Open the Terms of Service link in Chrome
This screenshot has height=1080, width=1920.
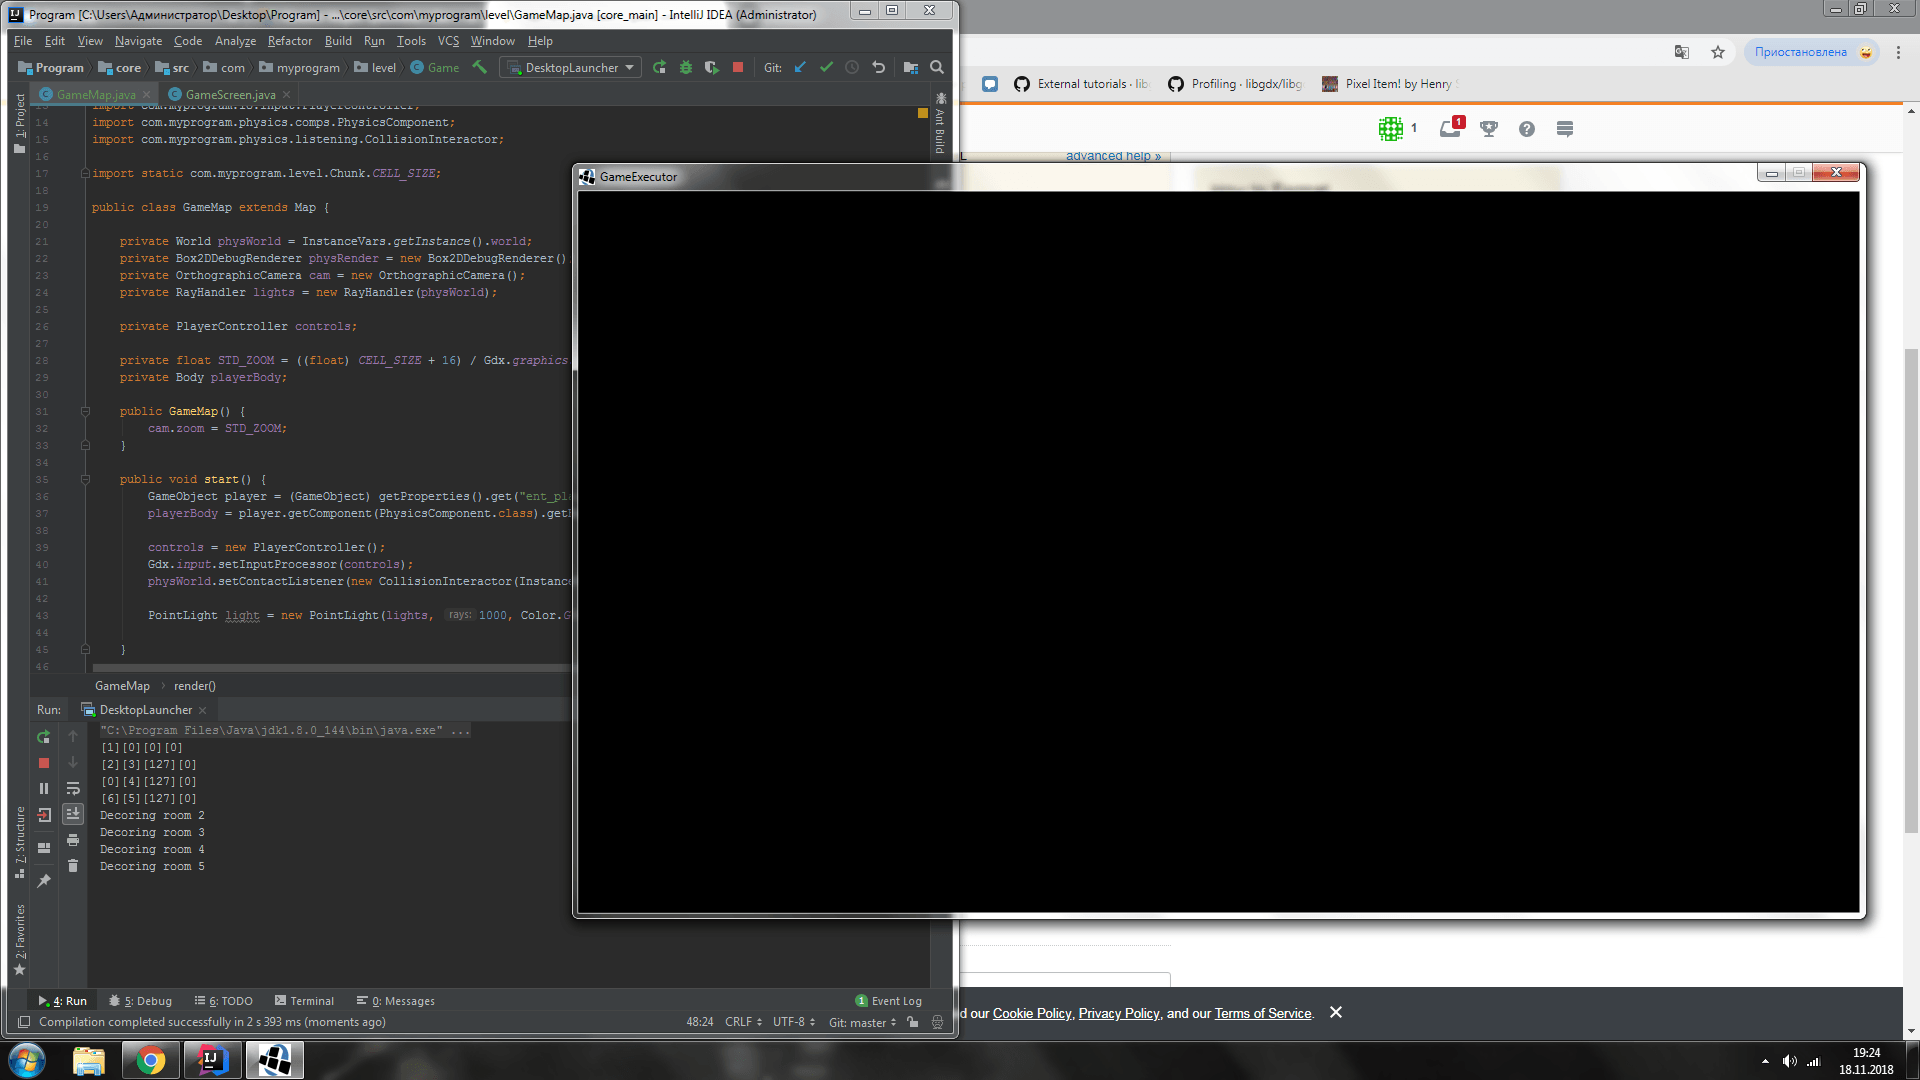tap(1262, 1013)
